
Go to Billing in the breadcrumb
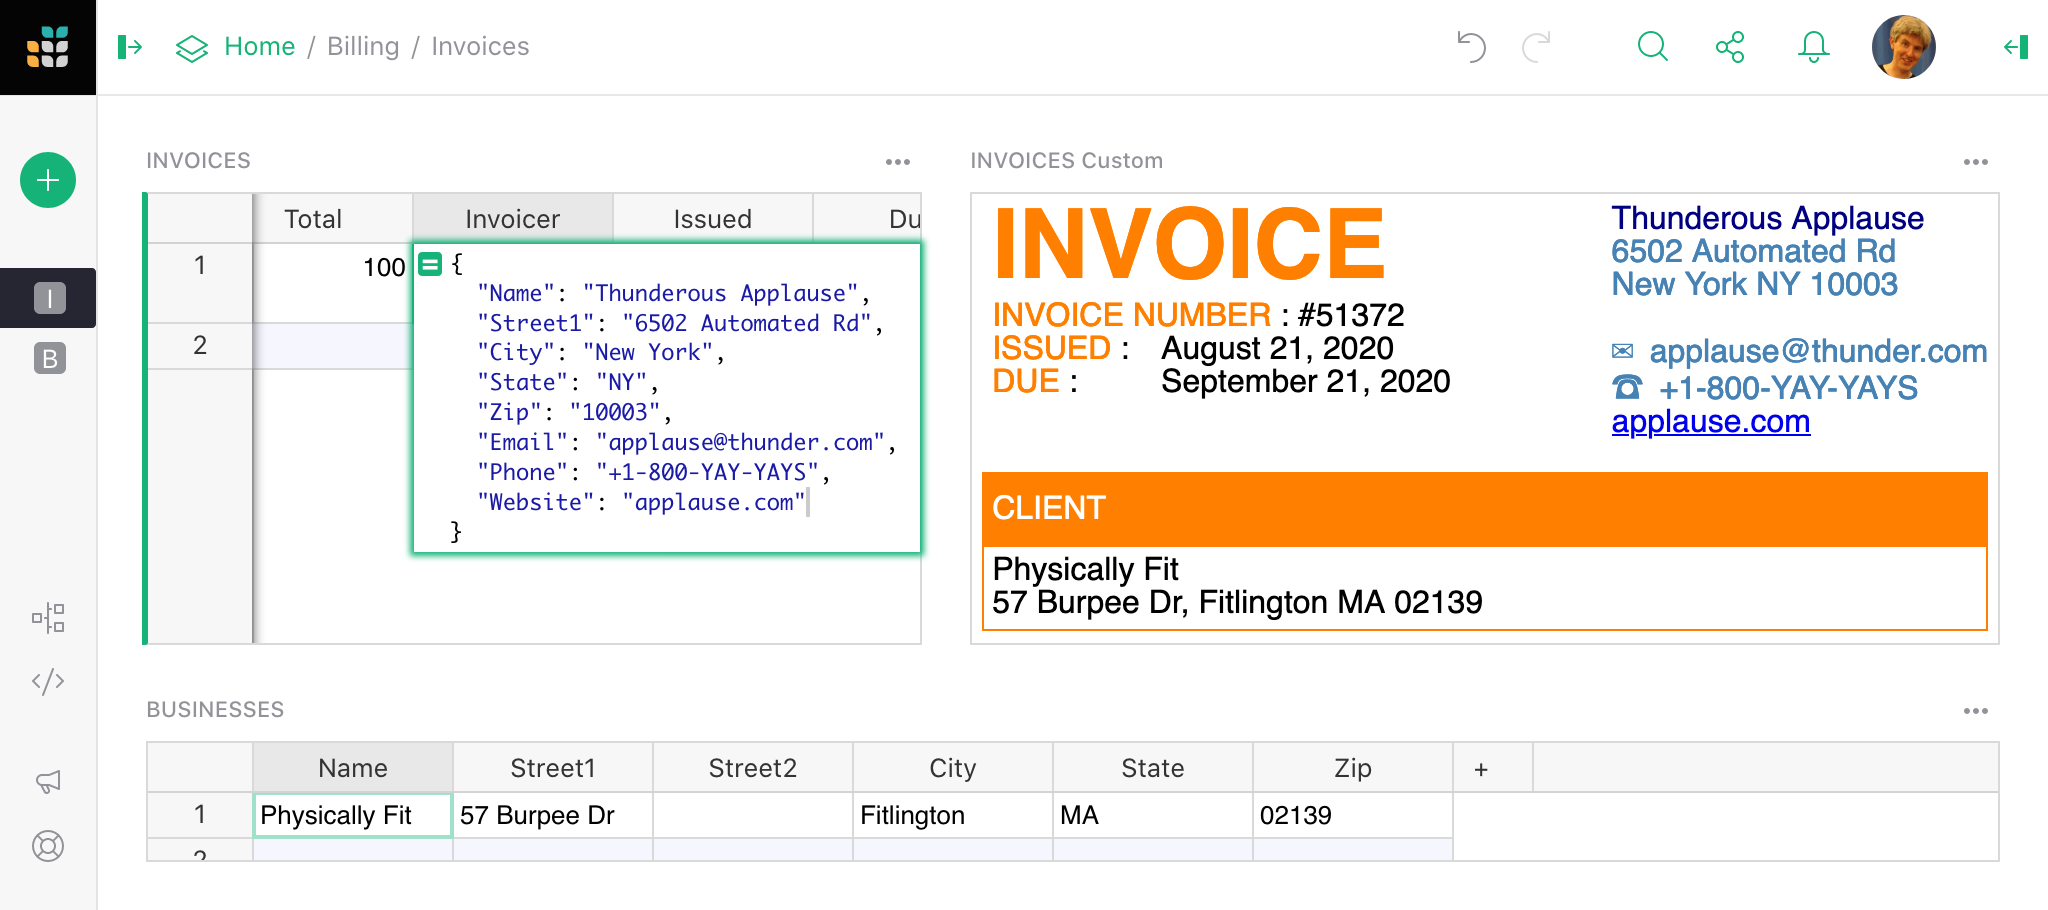[362, 46]
